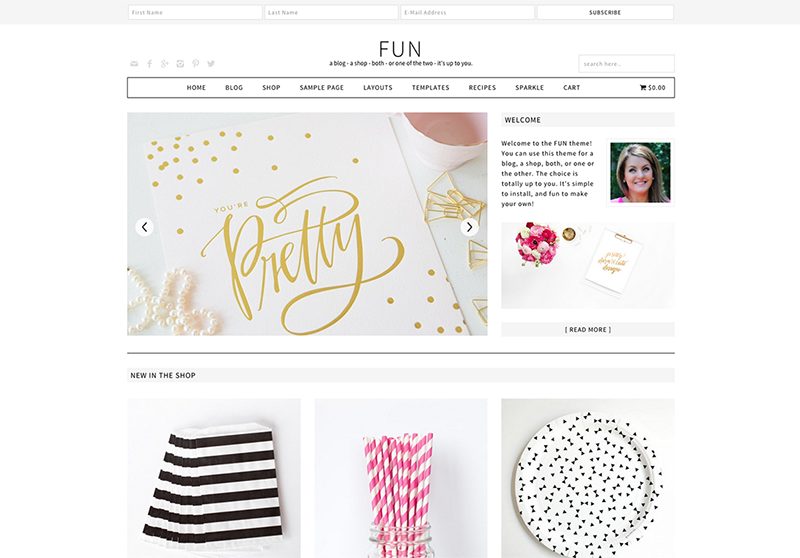Open the Twitter bird icon

(211, 64)
